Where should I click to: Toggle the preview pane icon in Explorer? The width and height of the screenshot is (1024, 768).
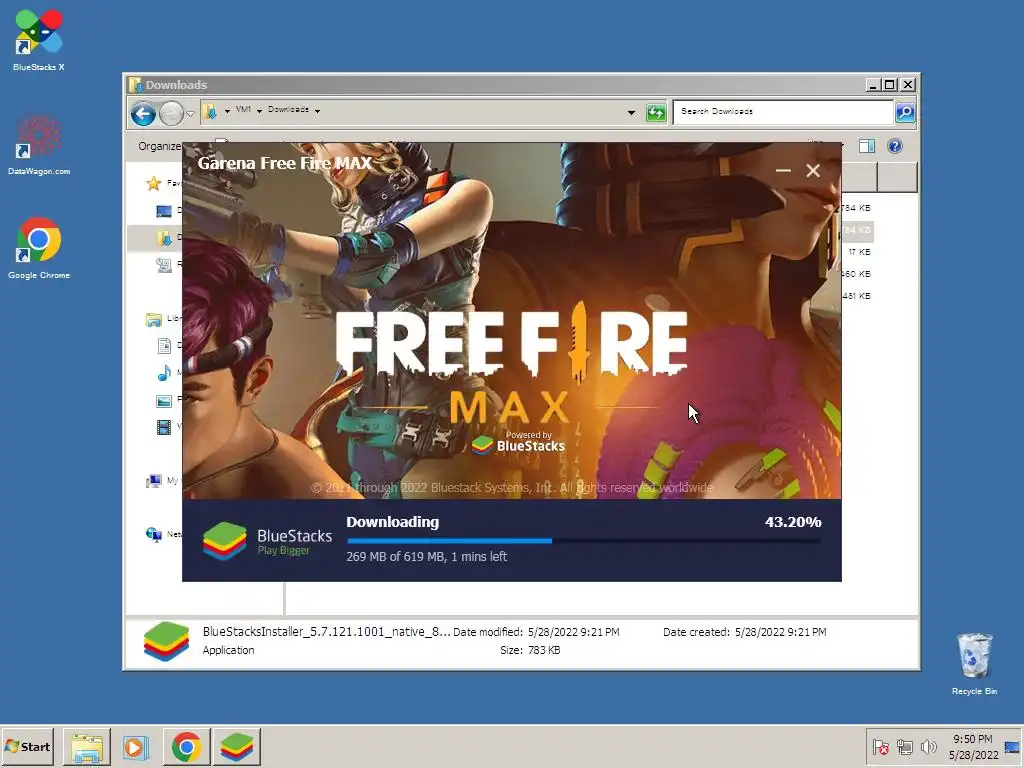867,146
